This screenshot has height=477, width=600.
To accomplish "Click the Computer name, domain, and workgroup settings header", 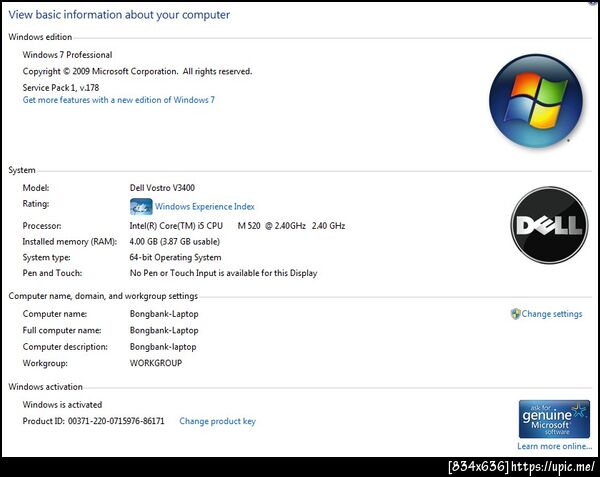I will (103, 296).
